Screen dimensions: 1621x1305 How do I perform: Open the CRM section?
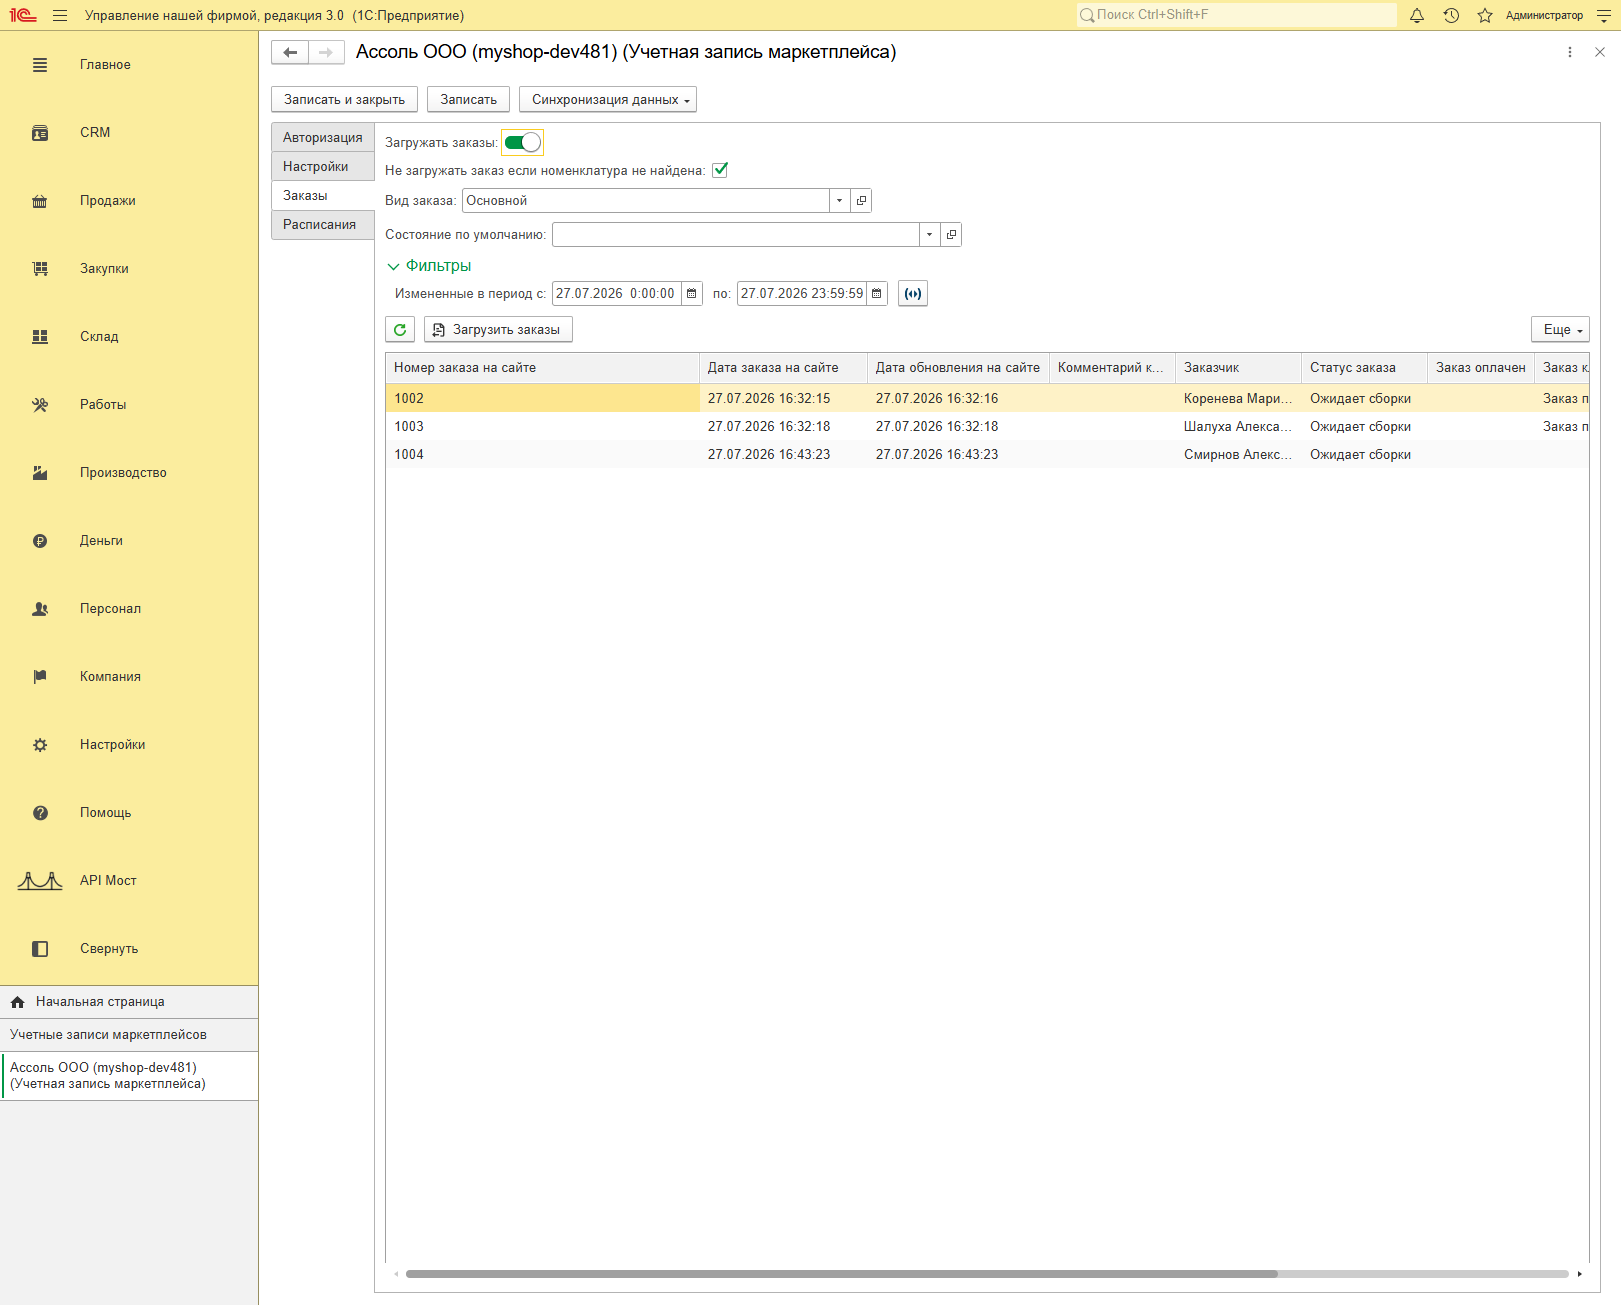tap(129, 133)
